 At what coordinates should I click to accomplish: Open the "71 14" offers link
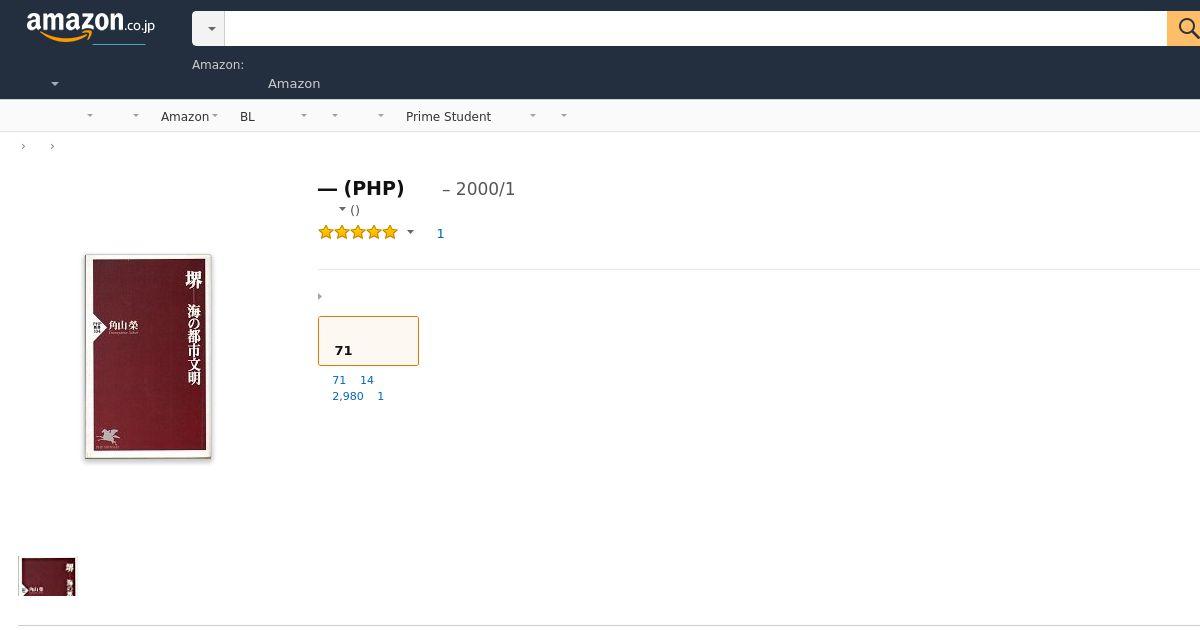click(x=353, y=380)
